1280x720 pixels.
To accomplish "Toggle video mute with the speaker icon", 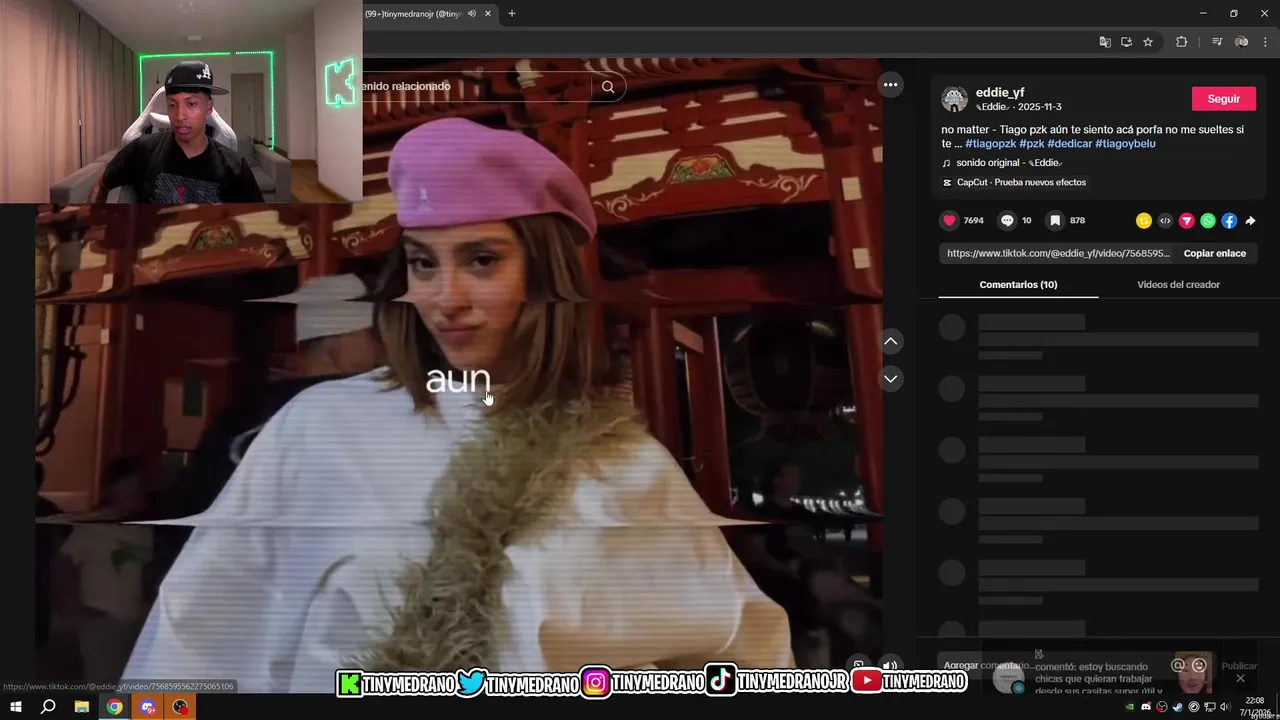I will pyautogui.click(x=889, y=666).
